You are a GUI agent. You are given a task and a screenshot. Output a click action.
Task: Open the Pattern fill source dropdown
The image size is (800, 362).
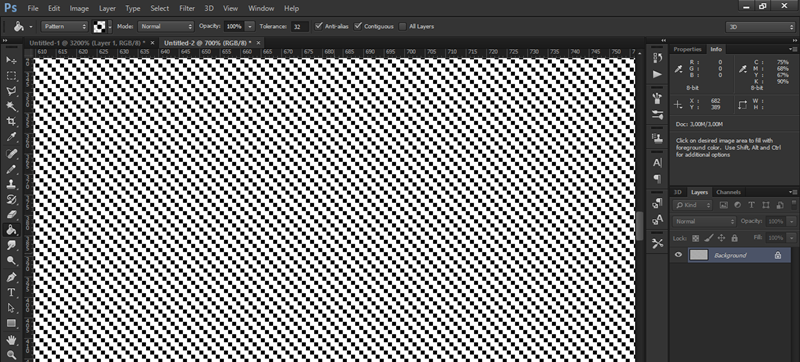coord(65,26)
